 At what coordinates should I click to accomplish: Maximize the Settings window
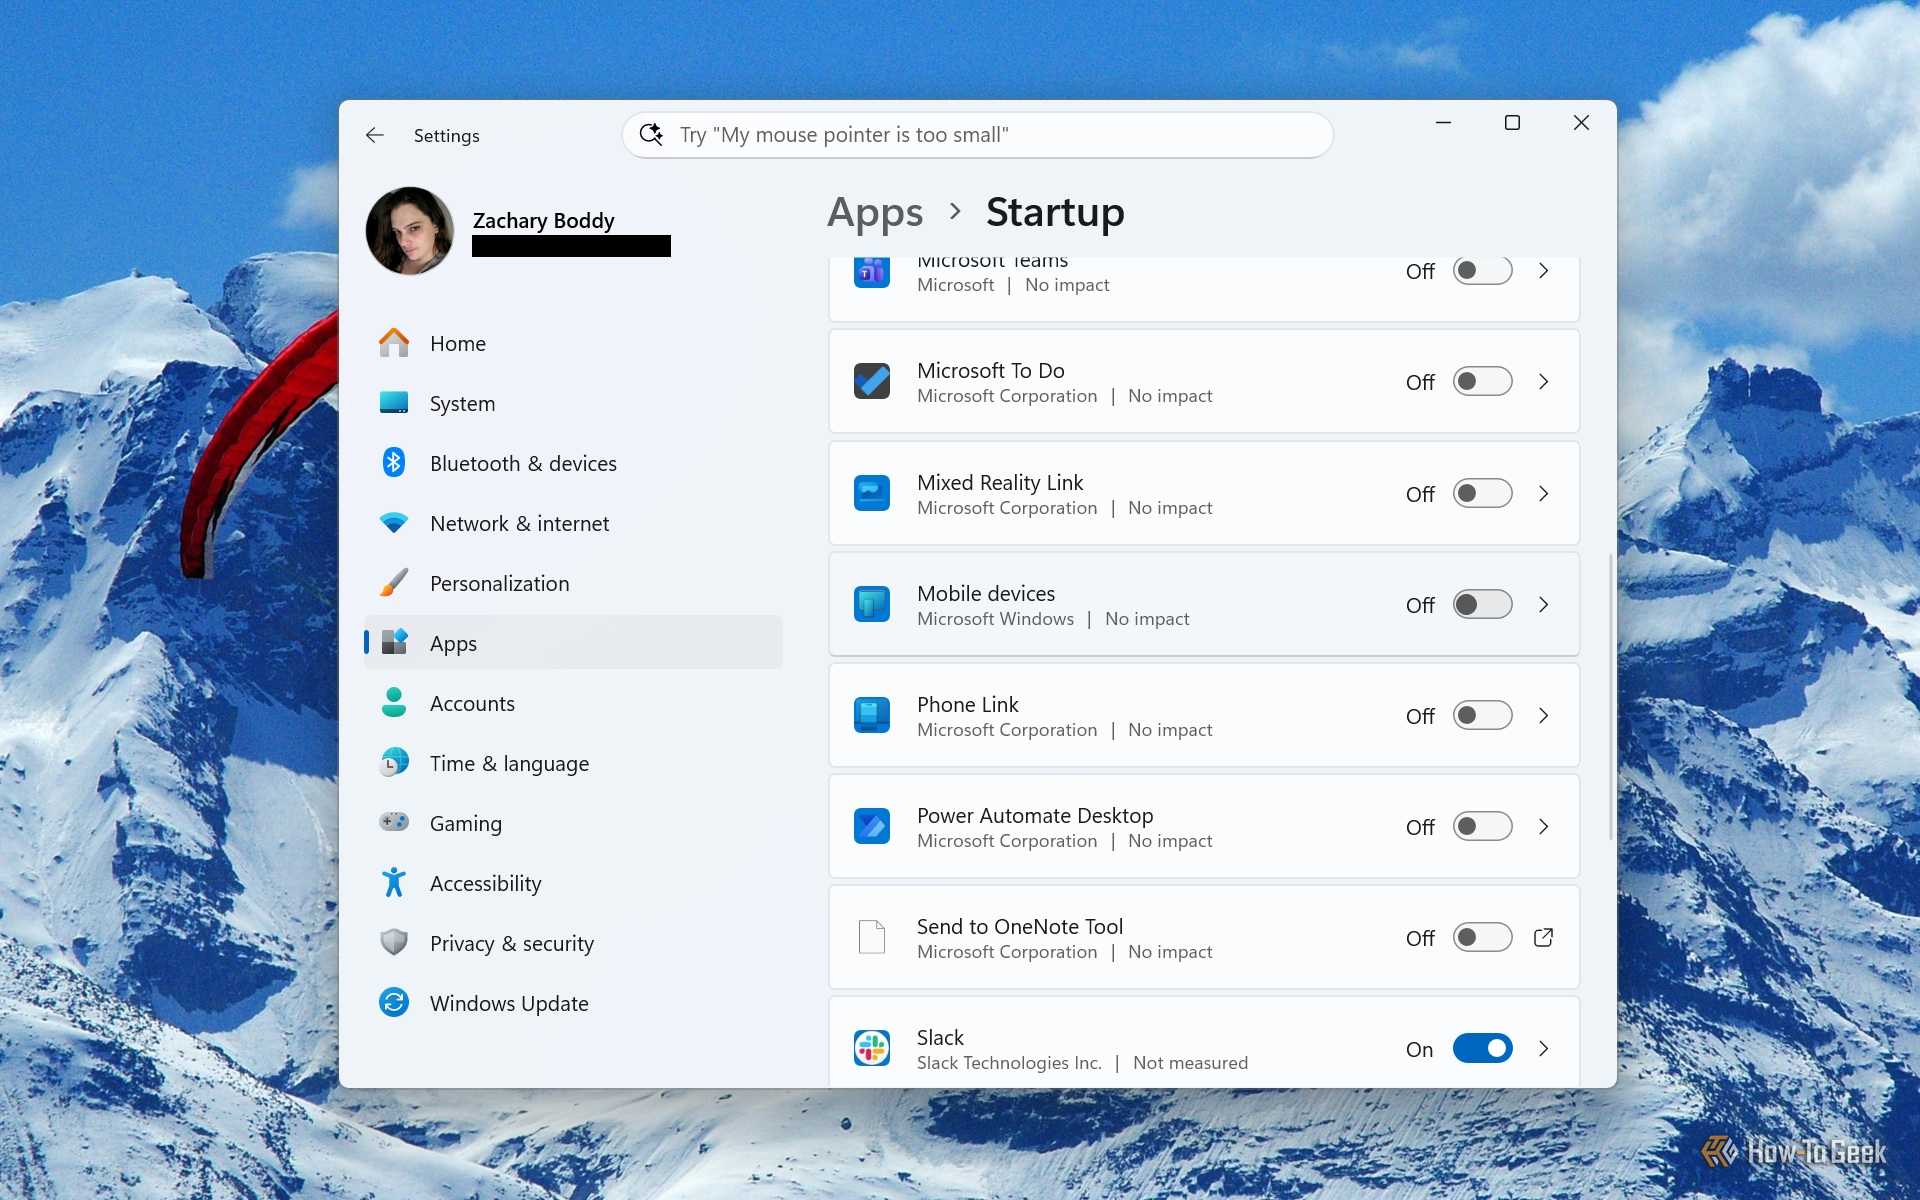click(1512, 123)
